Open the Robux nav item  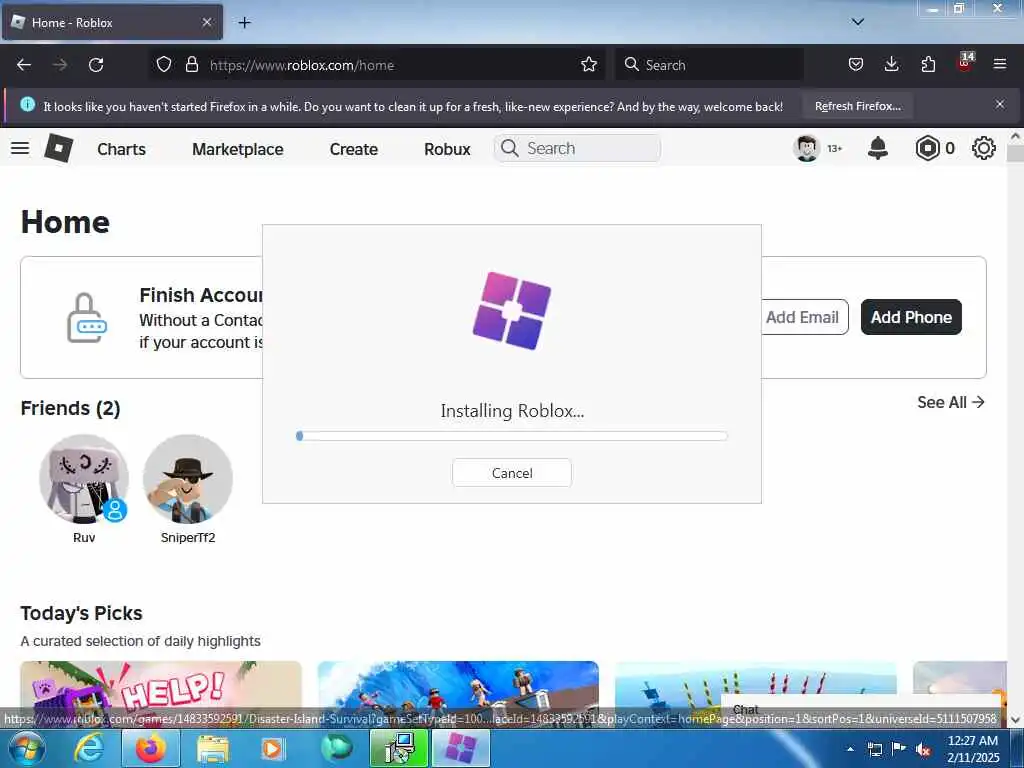(447, 149)
